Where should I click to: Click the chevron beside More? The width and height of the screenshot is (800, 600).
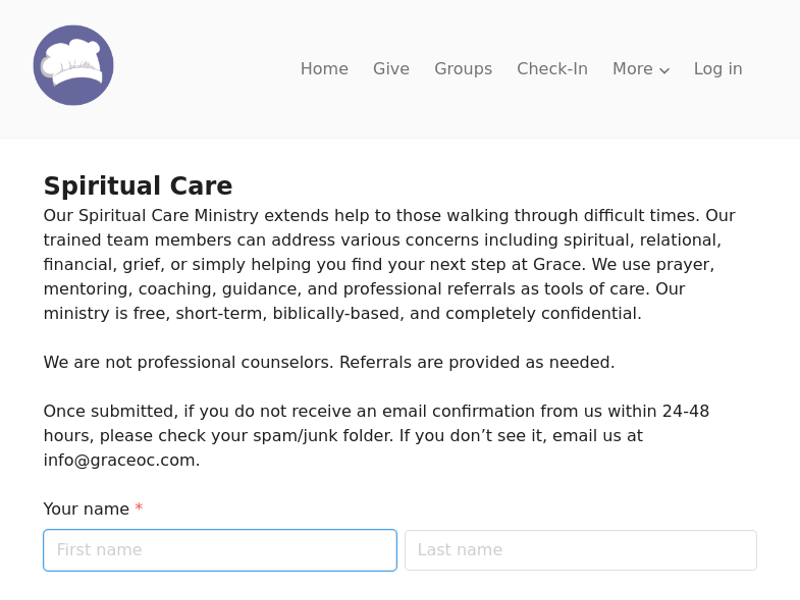[664, 71]
